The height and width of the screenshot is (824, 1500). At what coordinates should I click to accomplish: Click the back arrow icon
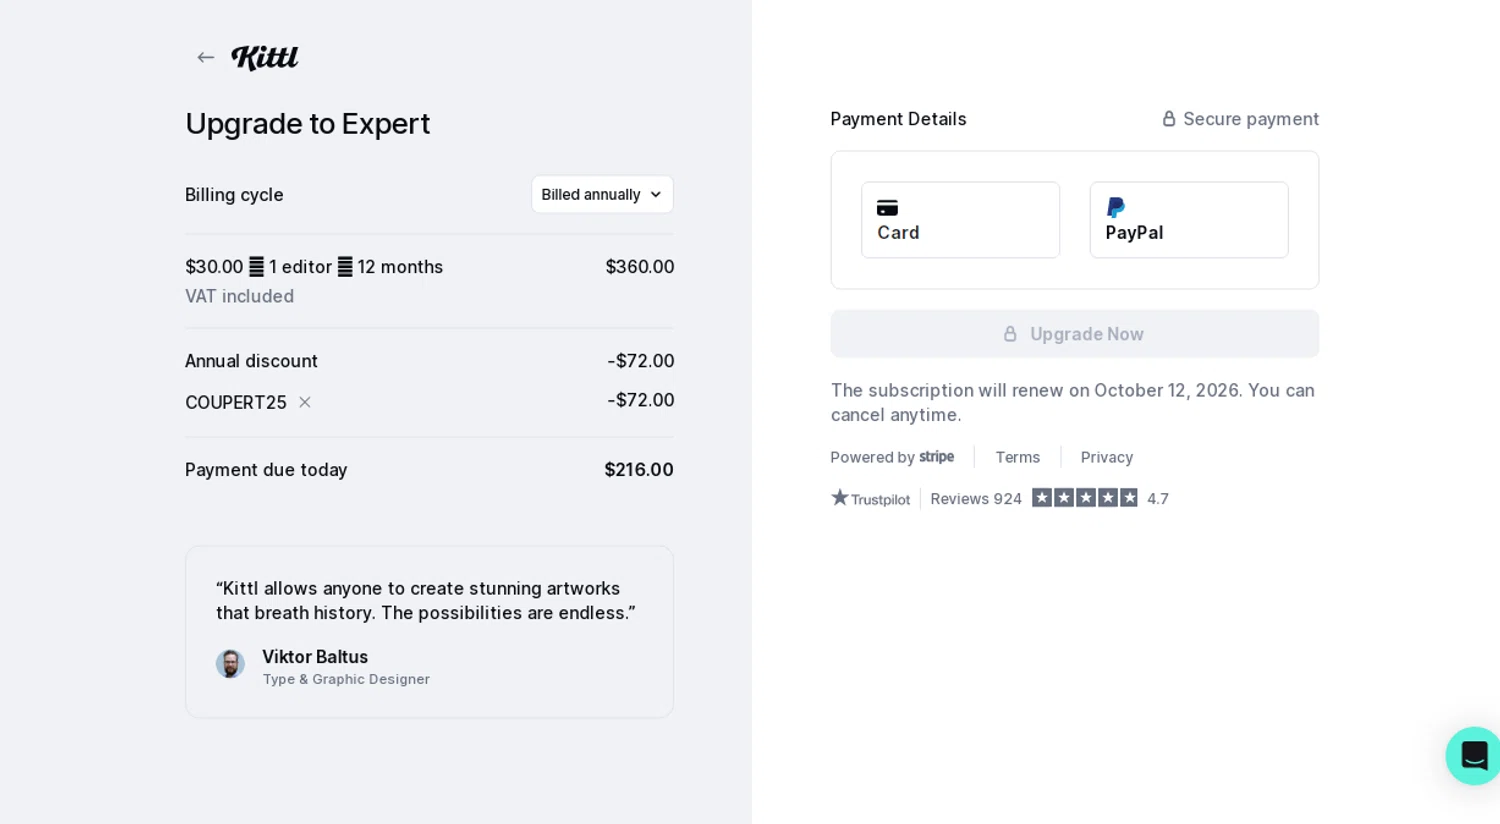[x=206, y=58]
